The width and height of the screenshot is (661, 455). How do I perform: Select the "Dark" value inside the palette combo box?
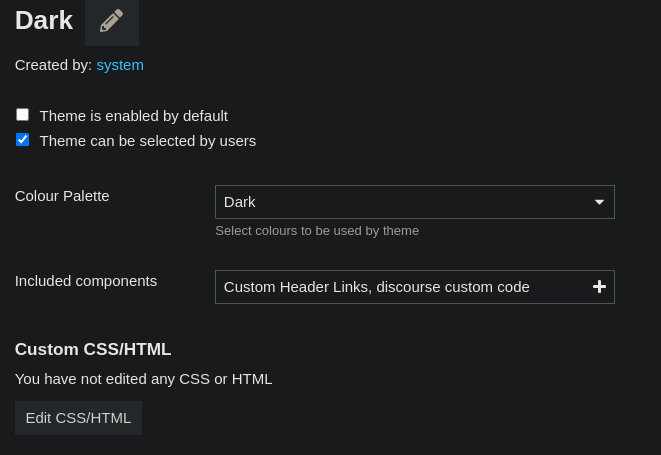(239, 202)
